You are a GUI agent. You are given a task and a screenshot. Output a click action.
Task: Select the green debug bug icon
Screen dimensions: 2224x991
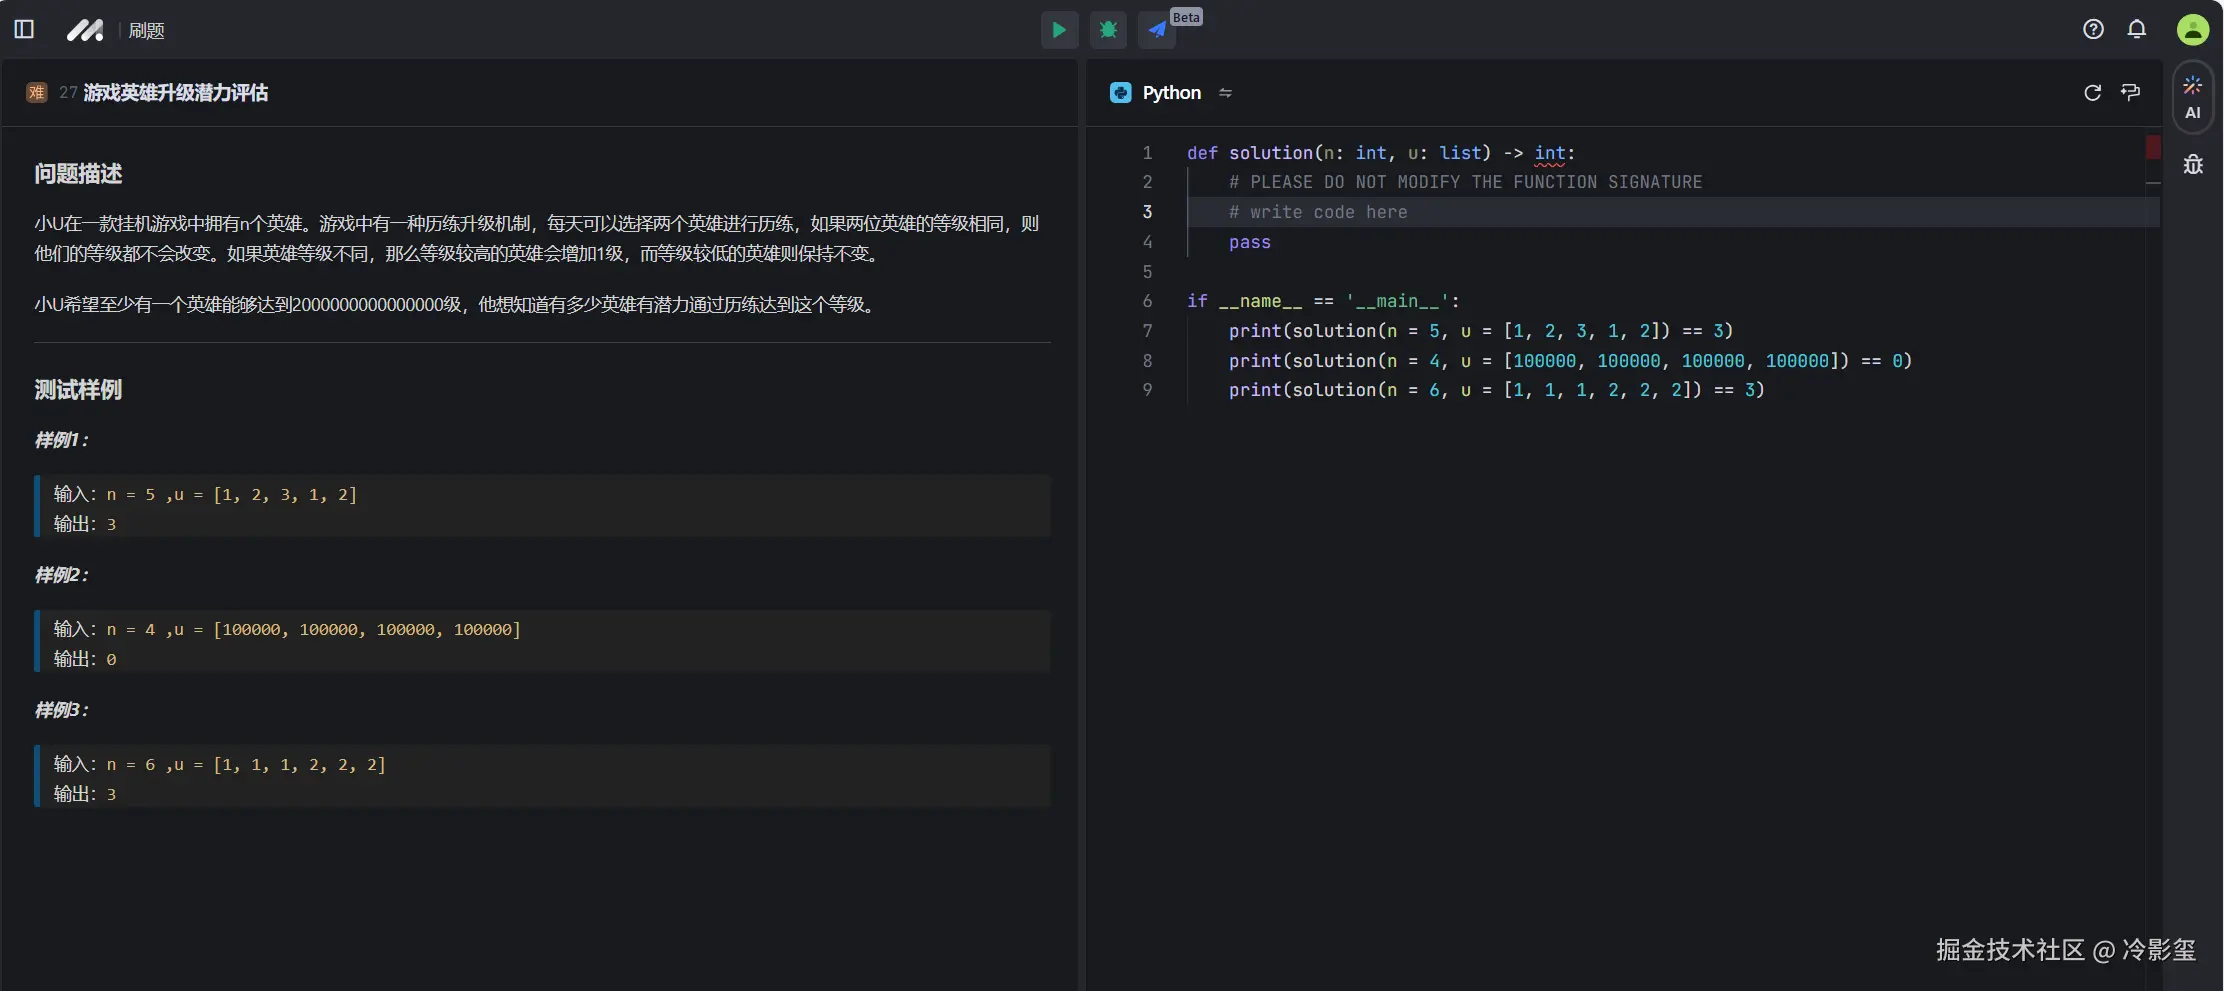[x=1108, y=30]
